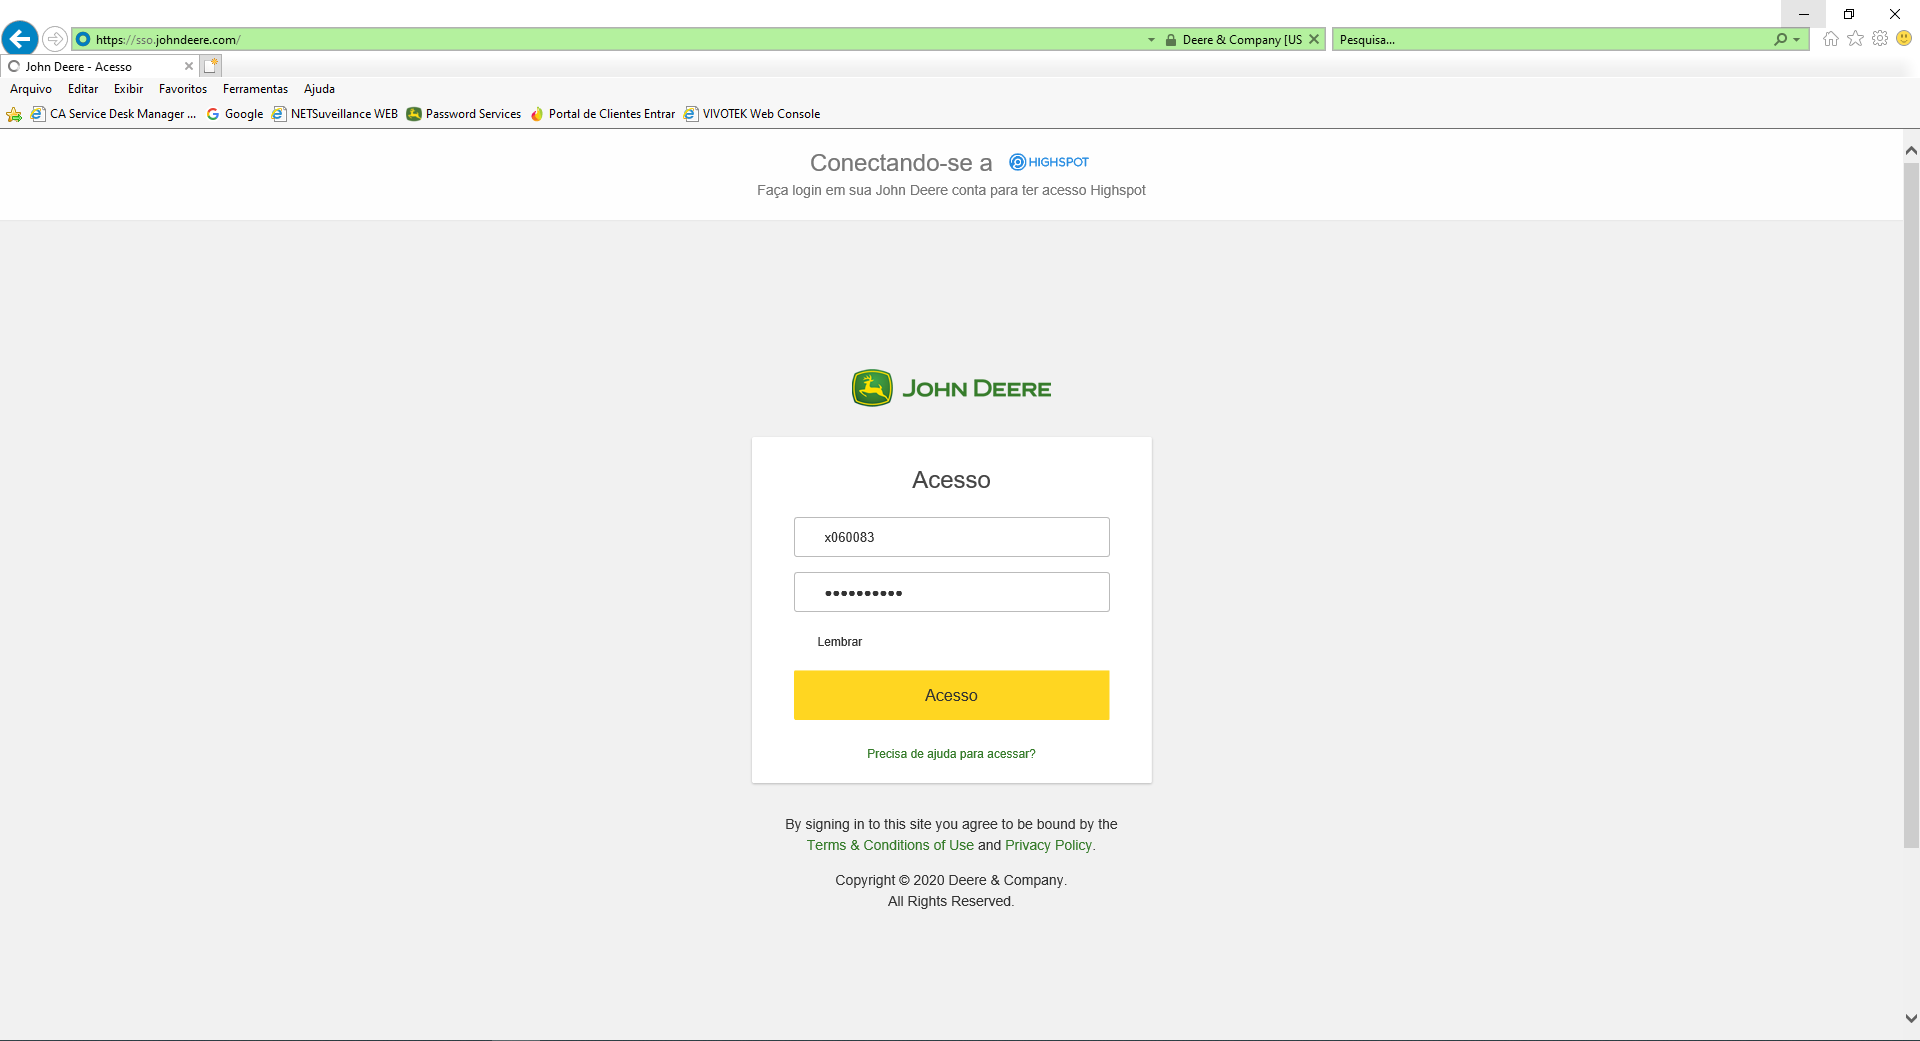Screen dimensions: 1920x1041
Task: Open the Arquivo menu
Action: coord(31,89)
